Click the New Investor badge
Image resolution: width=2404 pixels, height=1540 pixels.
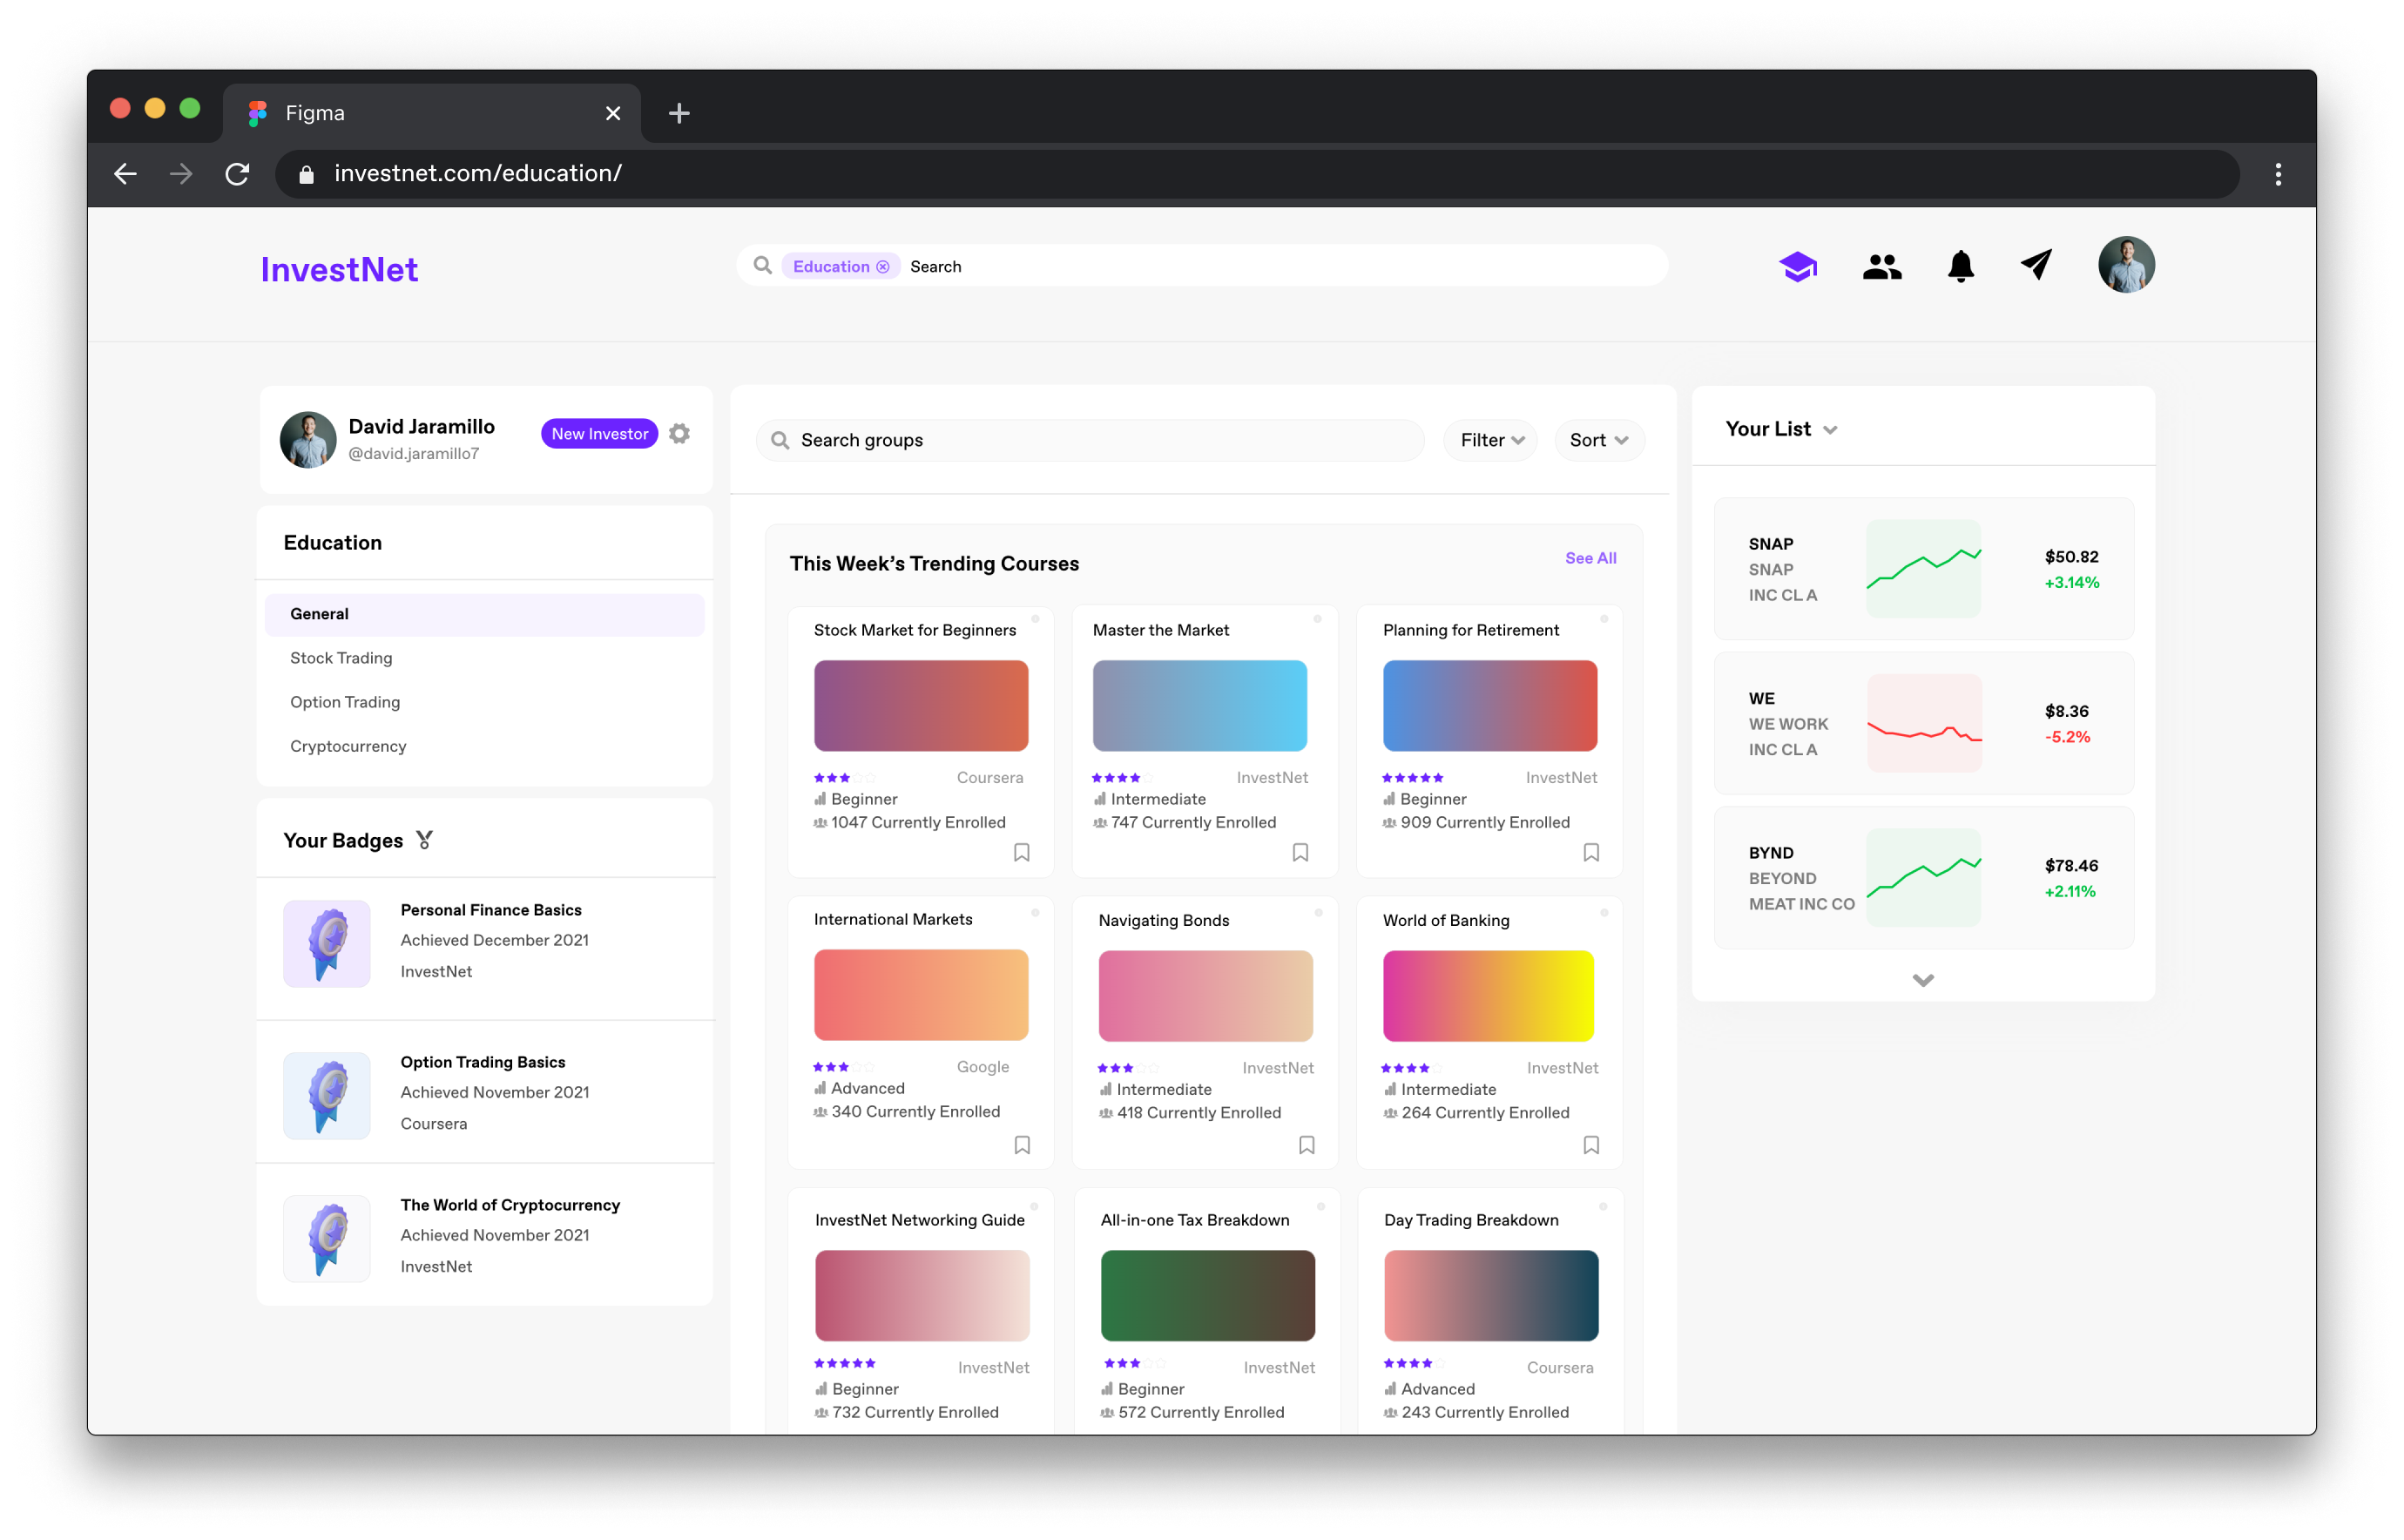[x=599, y=433]
